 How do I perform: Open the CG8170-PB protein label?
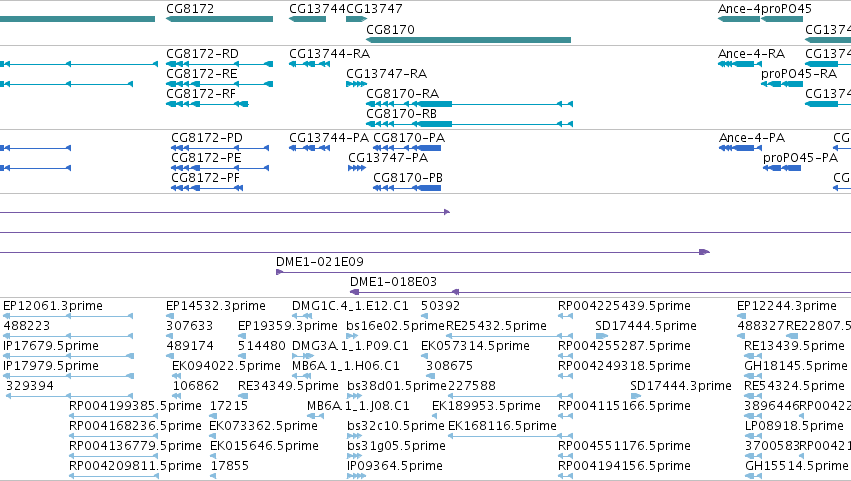[x=408, y=178]
